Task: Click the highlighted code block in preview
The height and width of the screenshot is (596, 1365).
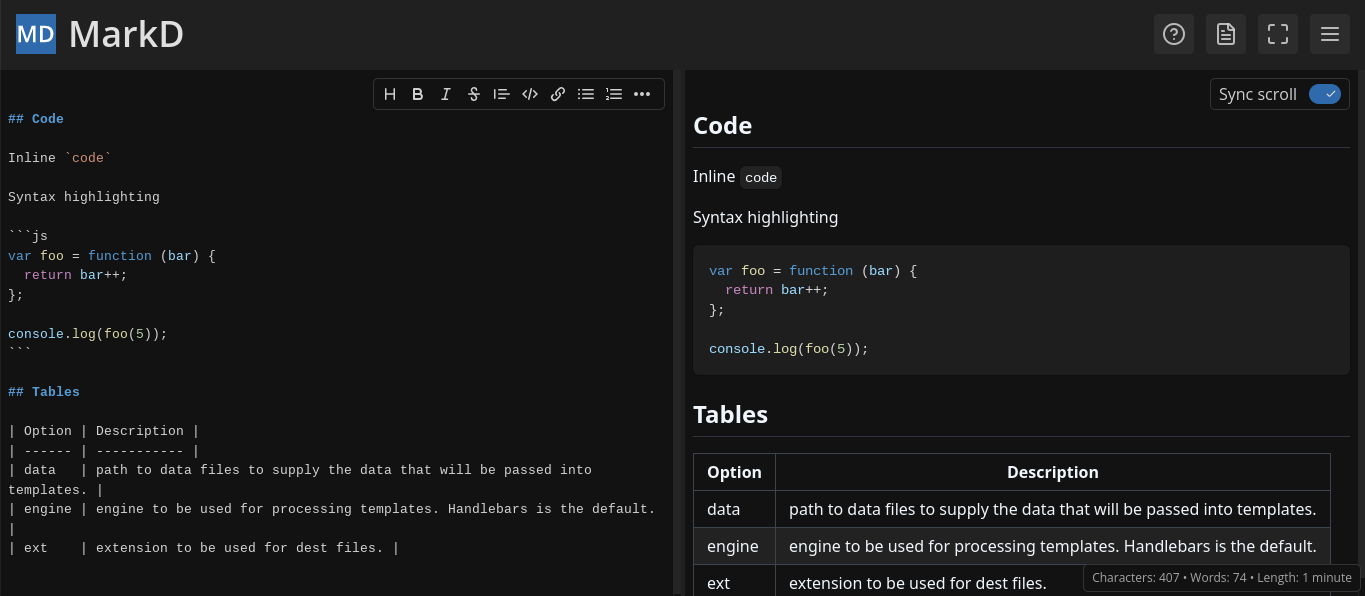Action: 1021,310
